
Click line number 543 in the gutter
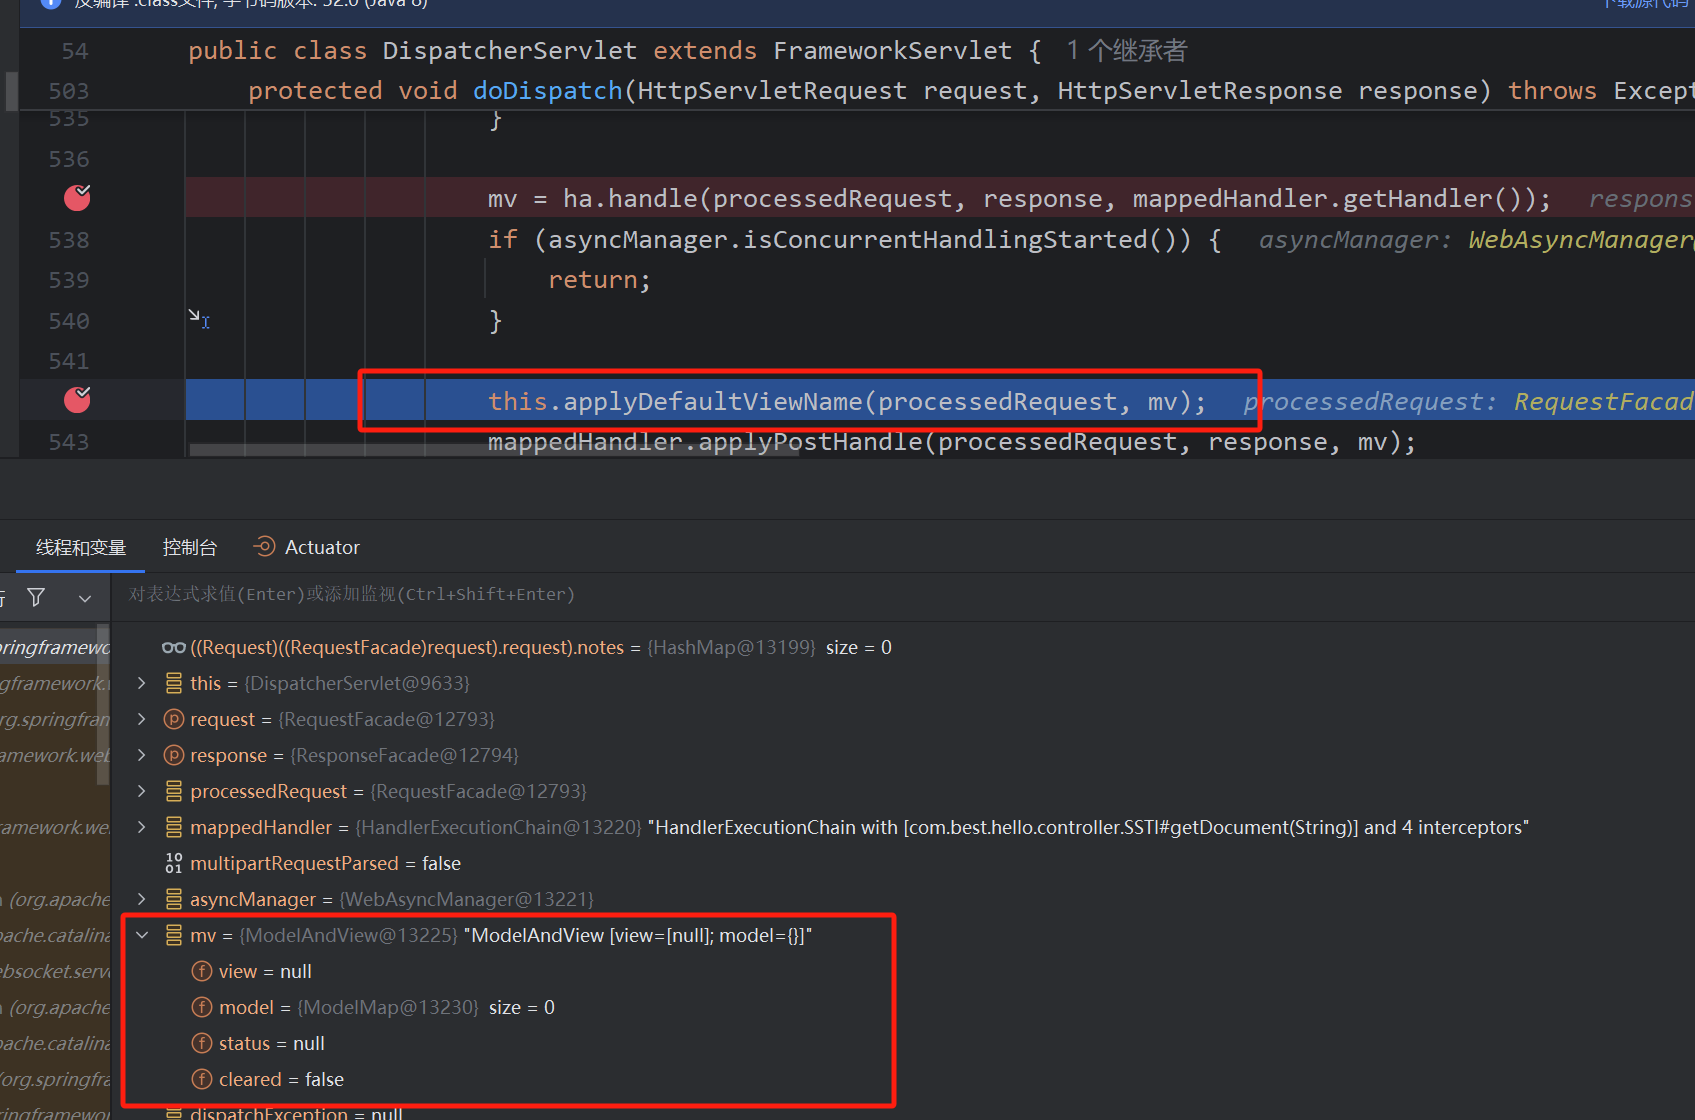click(x=69, y=442)
